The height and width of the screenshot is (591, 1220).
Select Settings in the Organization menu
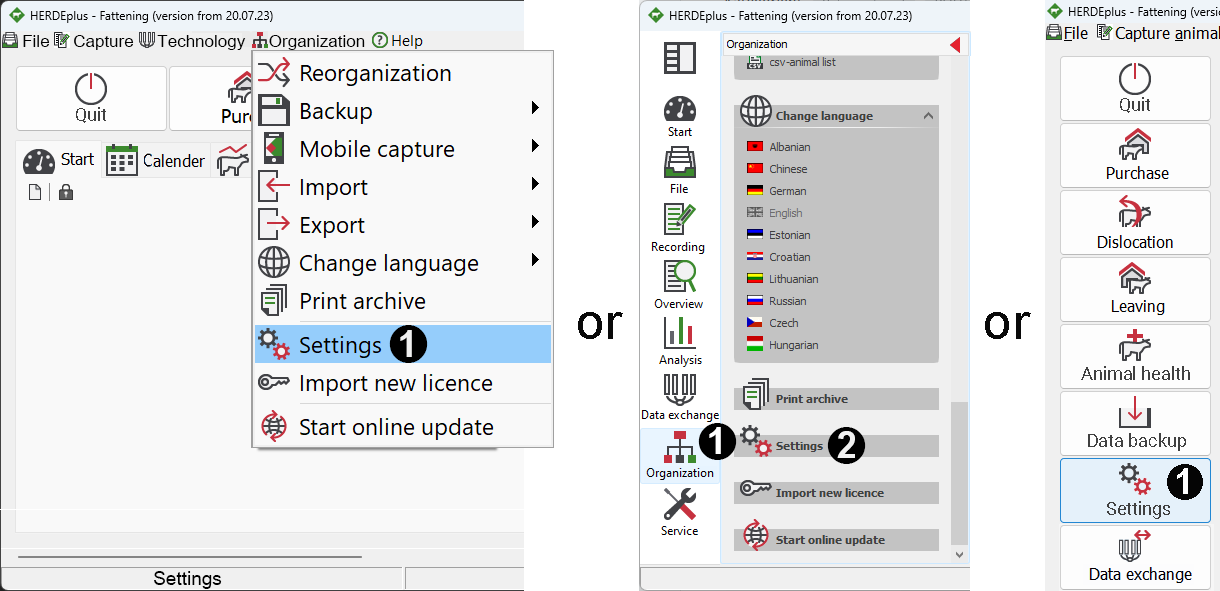(340, 345)
